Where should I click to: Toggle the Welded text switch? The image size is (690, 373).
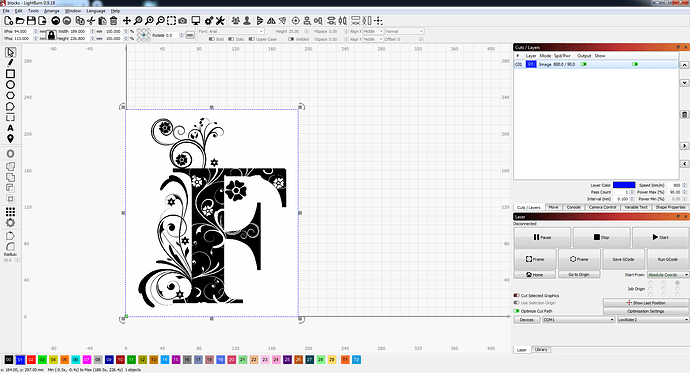[291, 39]
